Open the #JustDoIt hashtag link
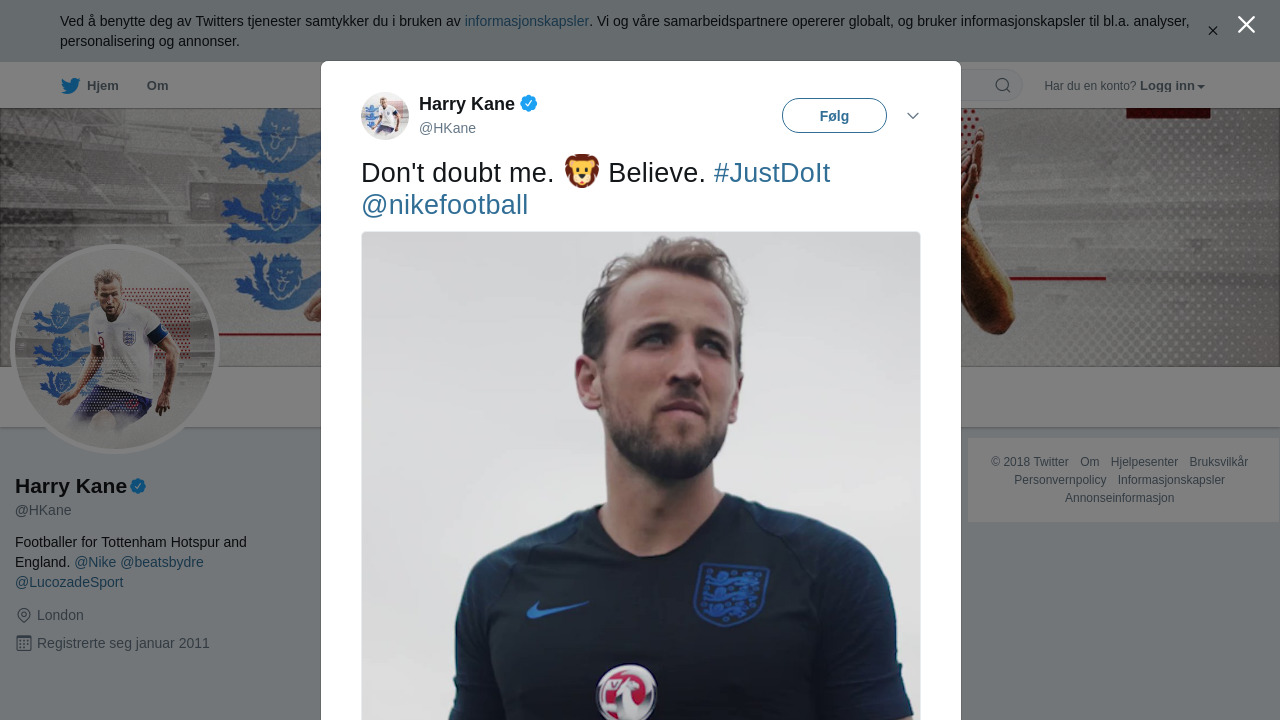Screen dimensions: 1280x720 [771, 173]
